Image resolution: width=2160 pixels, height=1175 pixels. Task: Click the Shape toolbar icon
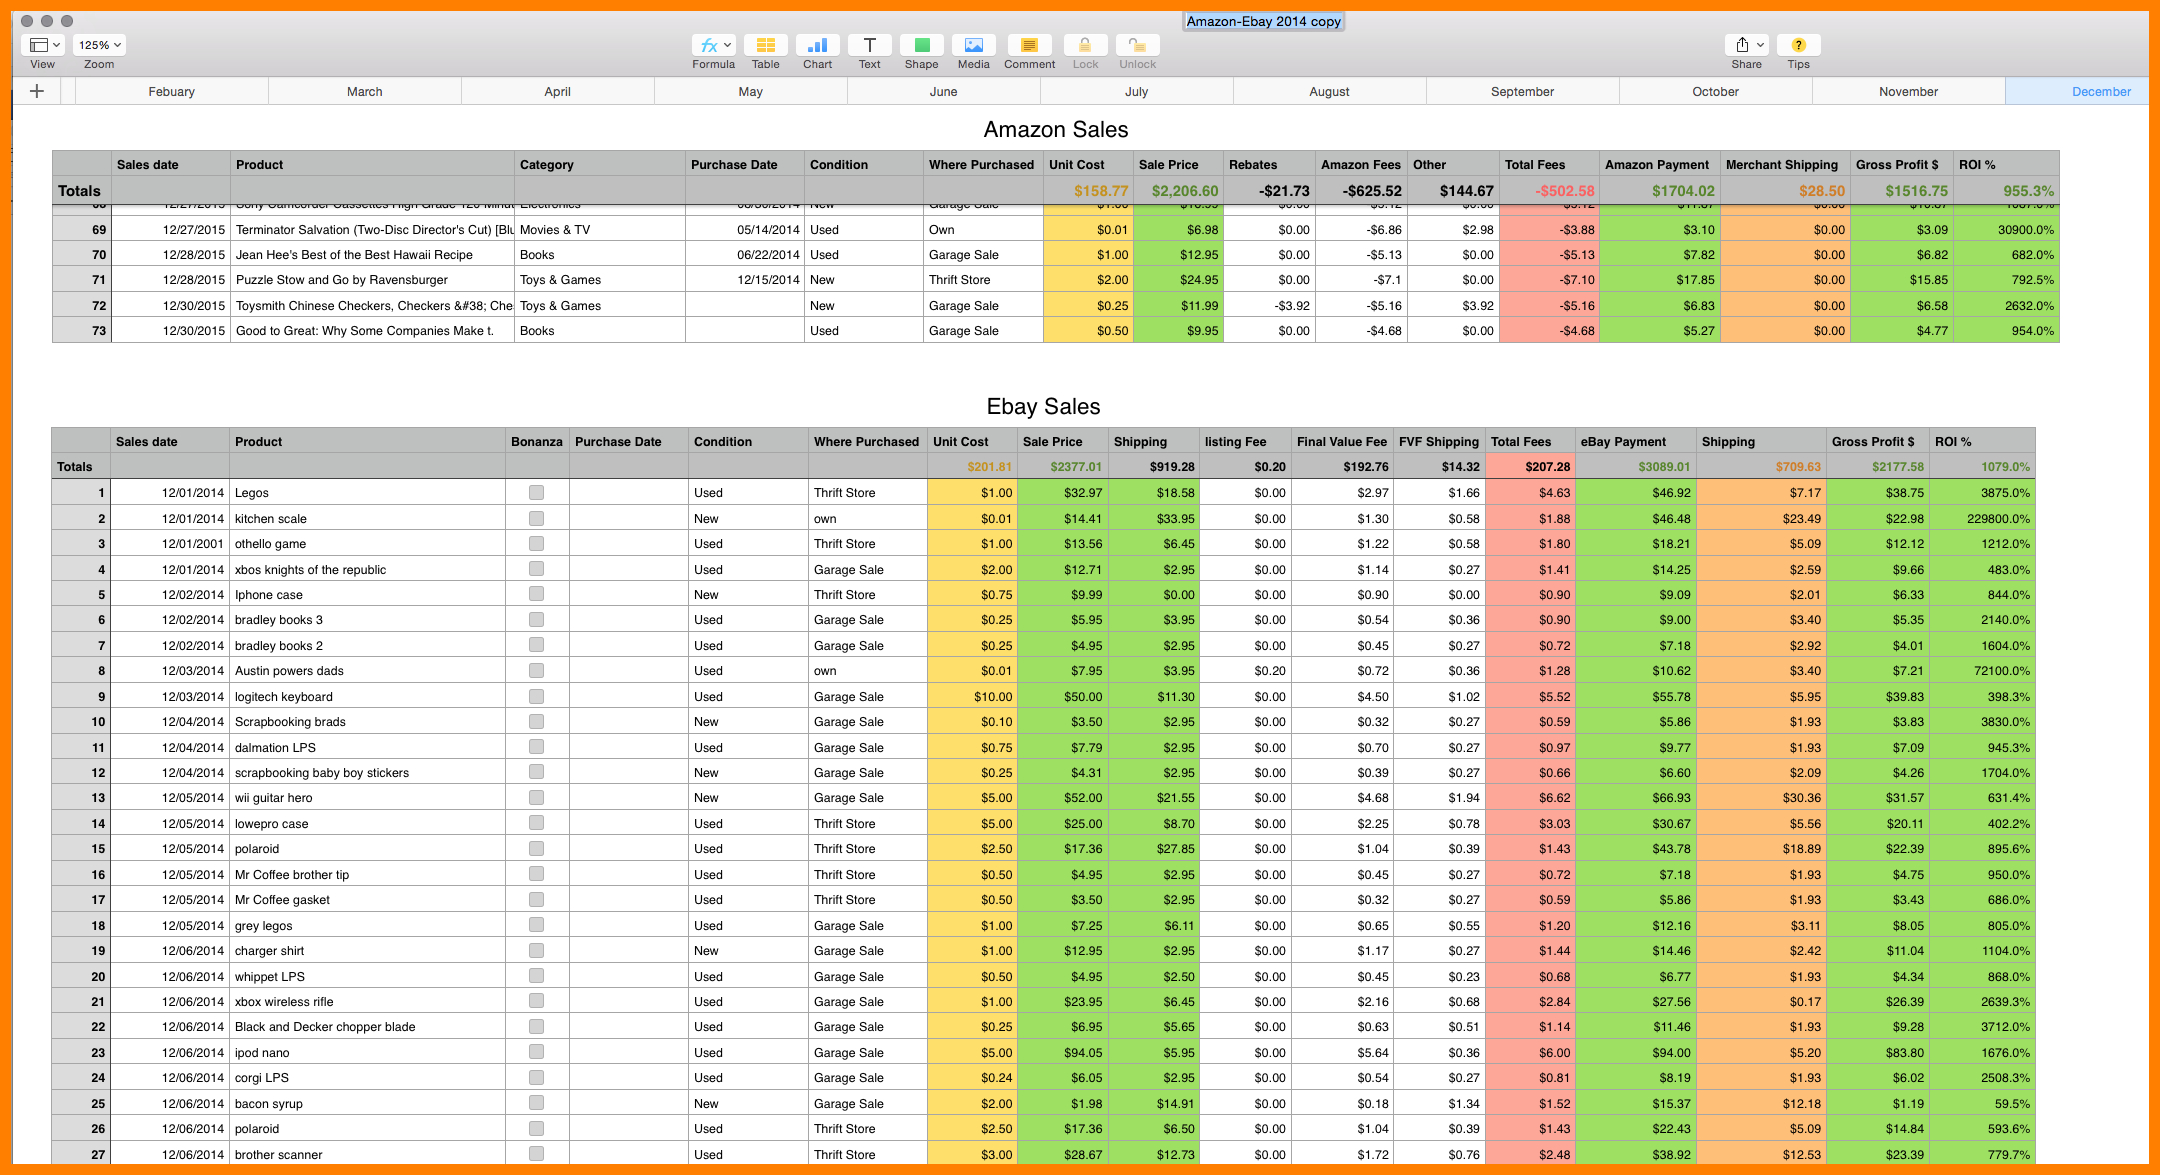point(921,45)
